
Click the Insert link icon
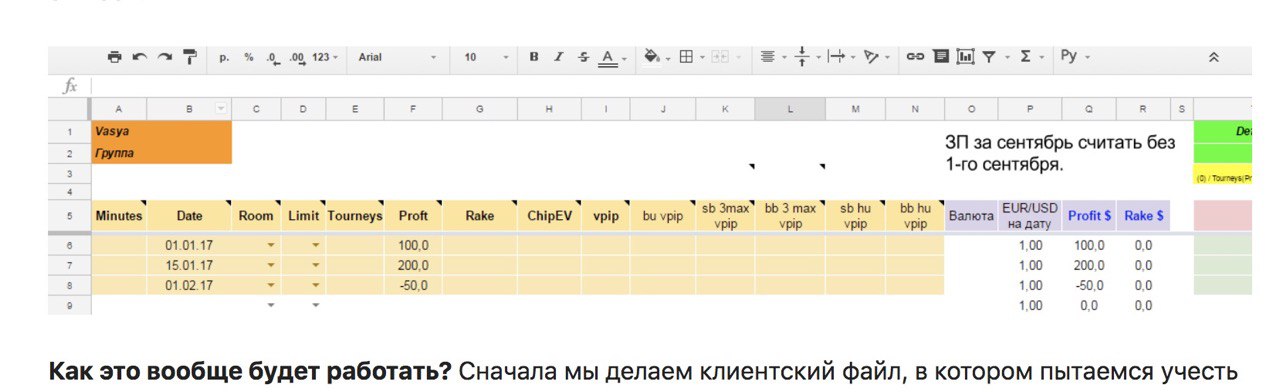point(915,57)
